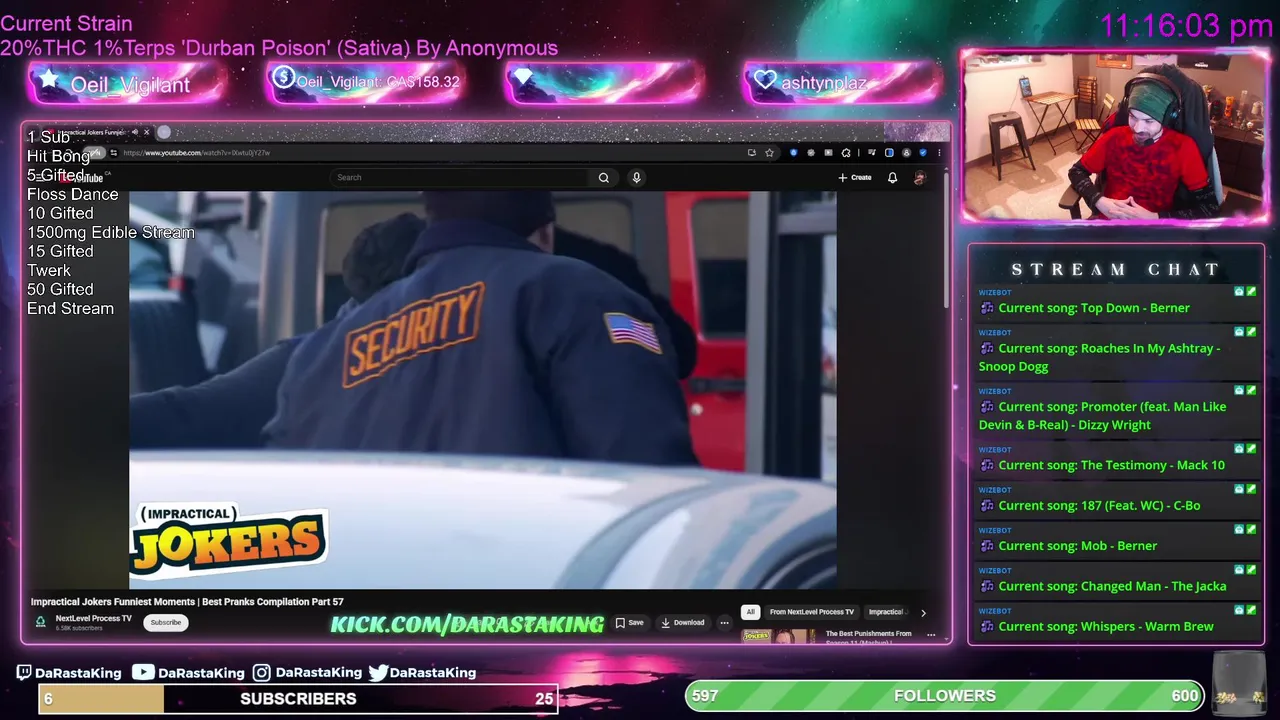Image resolution: width=1280 pixels, height=720 pixels.
Task: Activate voice search microphone icon
Action: 636,178
